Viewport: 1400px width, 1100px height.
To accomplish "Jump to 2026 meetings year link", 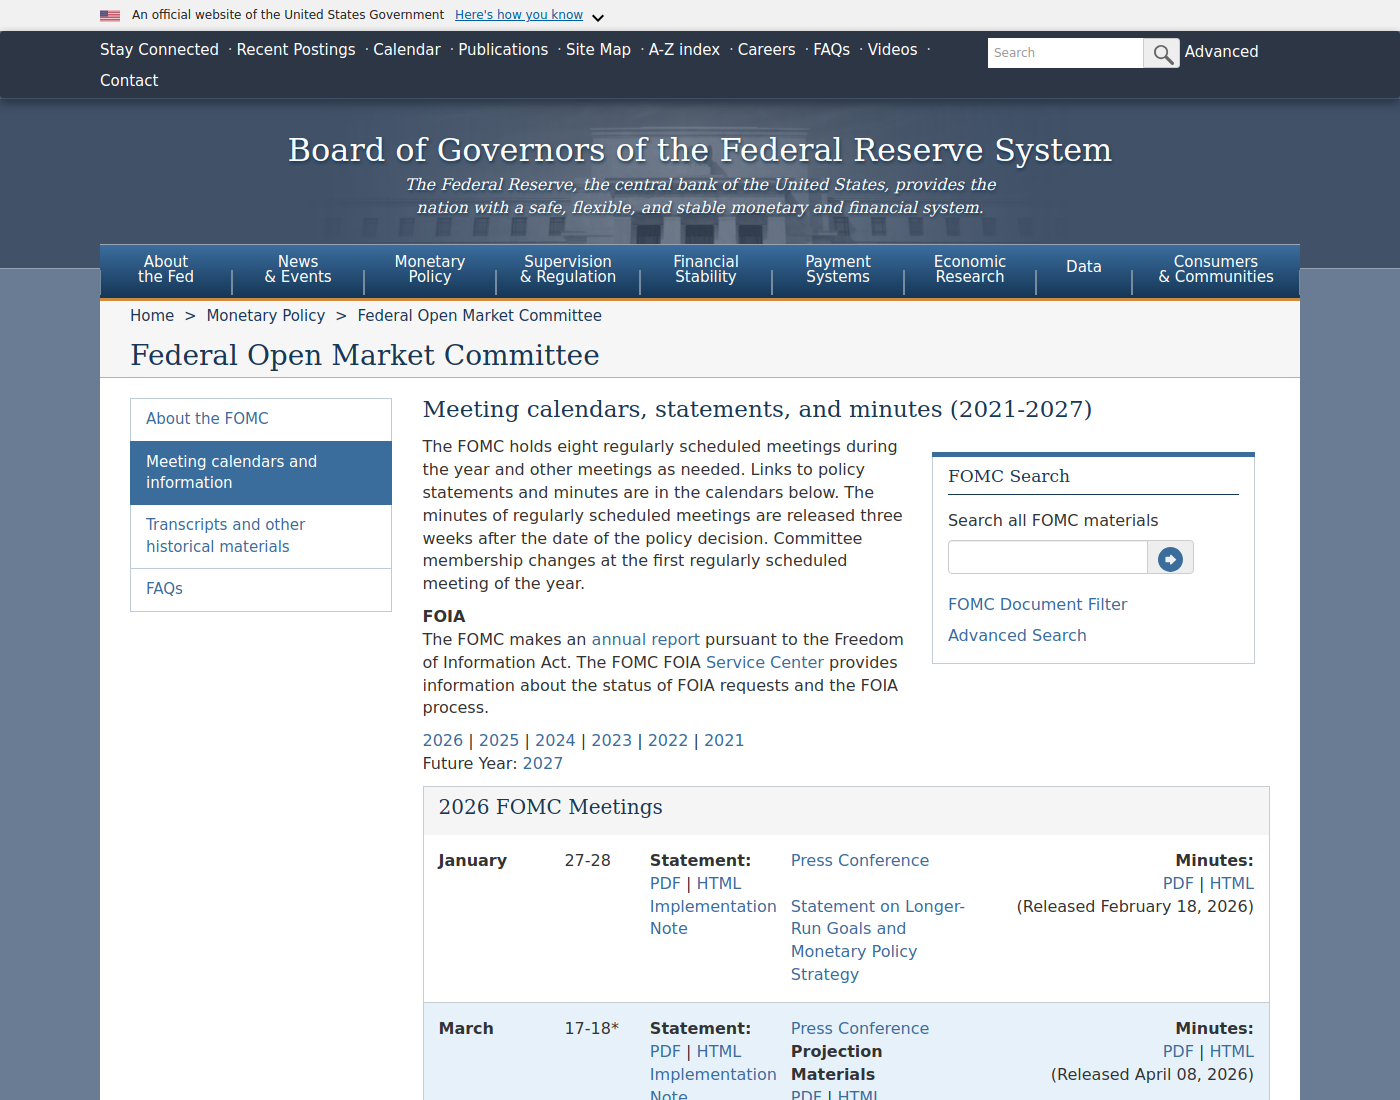I will pyautogui.click(x=443, y=741).
